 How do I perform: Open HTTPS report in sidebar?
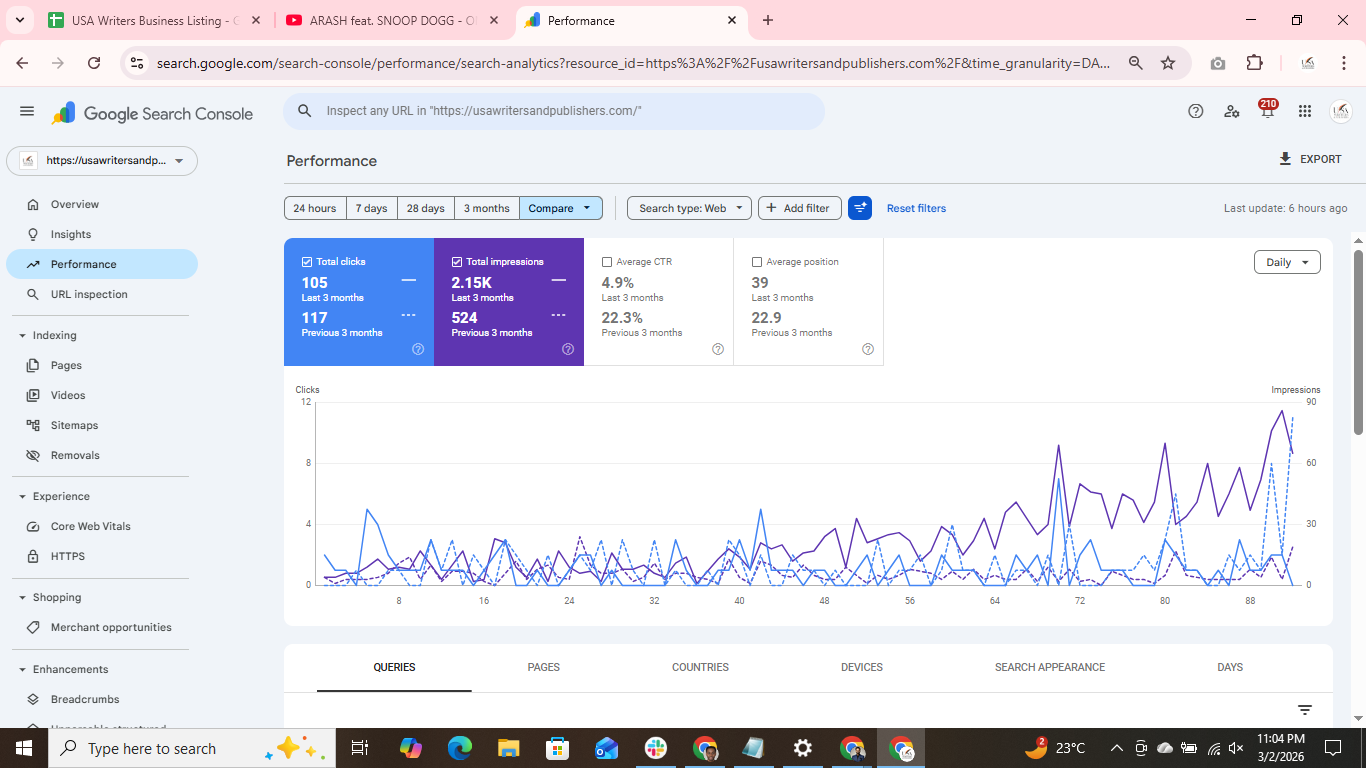[102, 556]
